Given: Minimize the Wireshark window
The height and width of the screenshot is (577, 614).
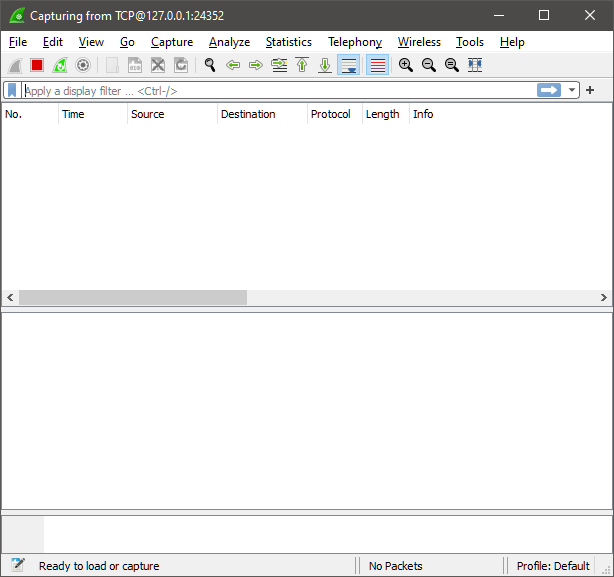Looking at the screenshot, I should pos(498,15).
